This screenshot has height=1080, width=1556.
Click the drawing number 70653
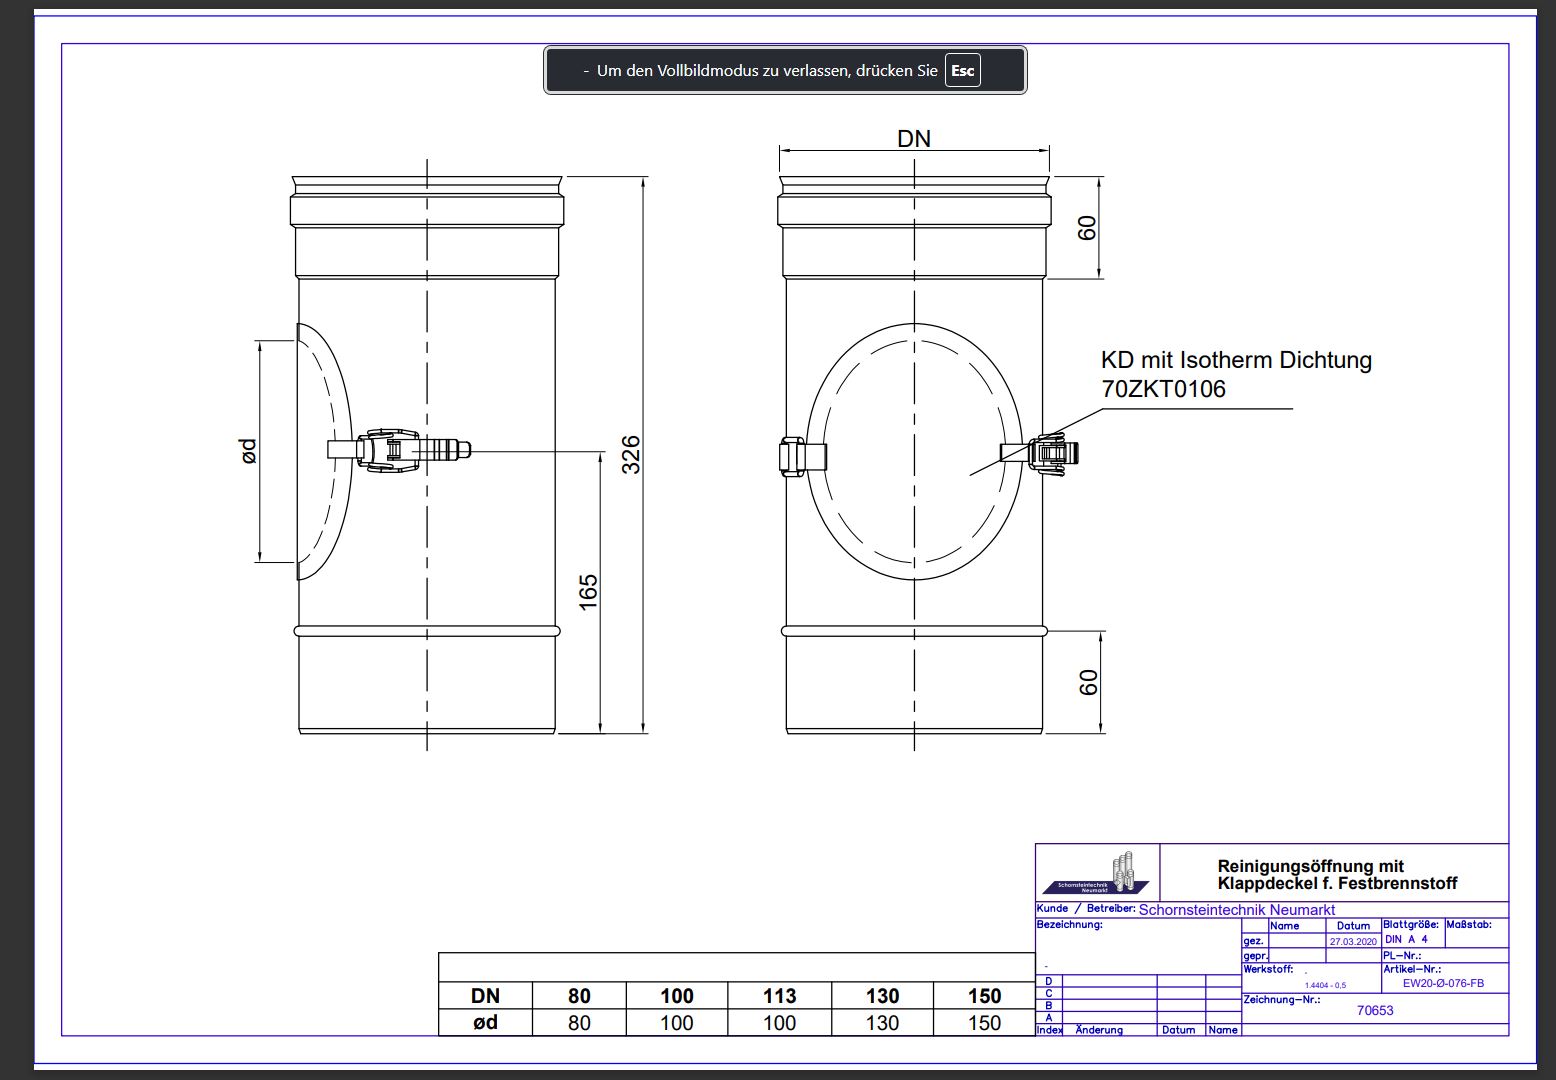pos(1374,1010)
